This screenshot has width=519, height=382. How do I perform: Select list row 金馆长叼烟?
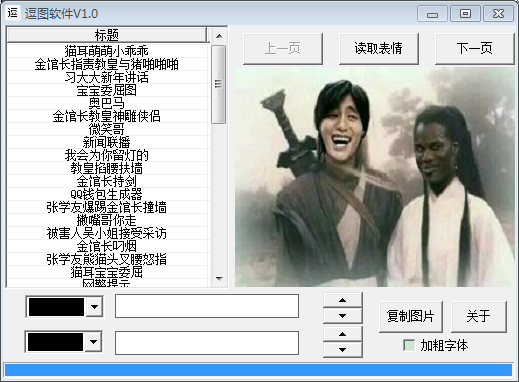point(107,246)
